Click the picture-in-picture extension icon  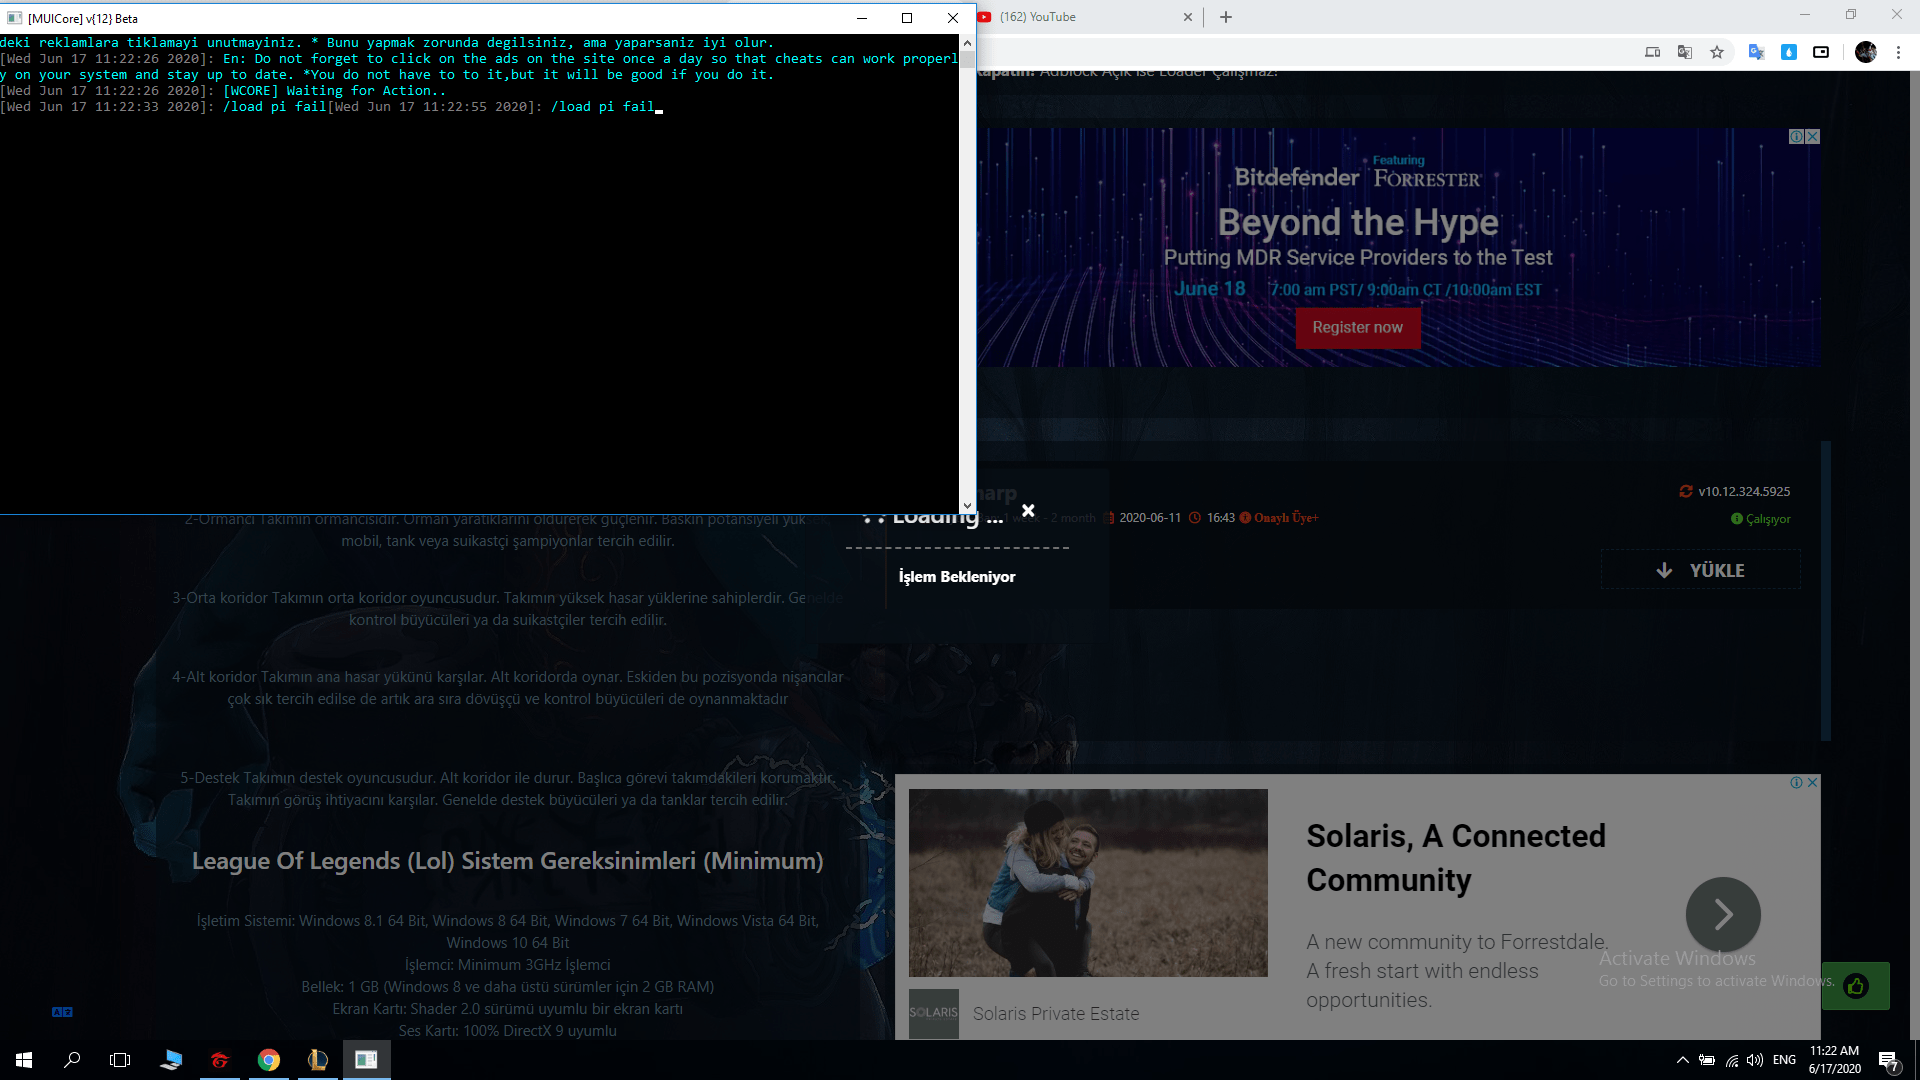pyautogui.click(x=1821, y=52)
